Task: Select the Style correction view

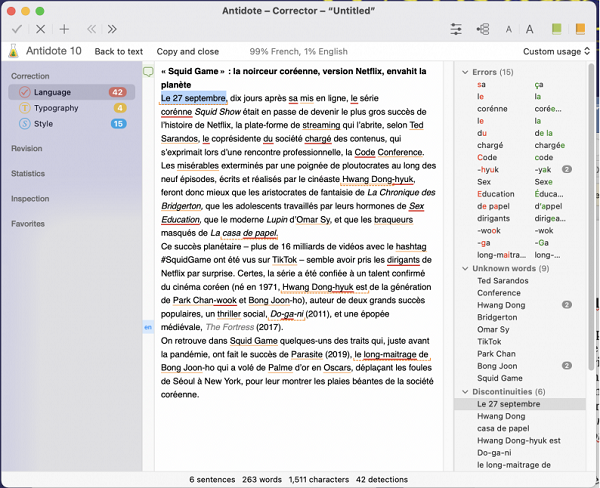Action: (x=45, y=124)
